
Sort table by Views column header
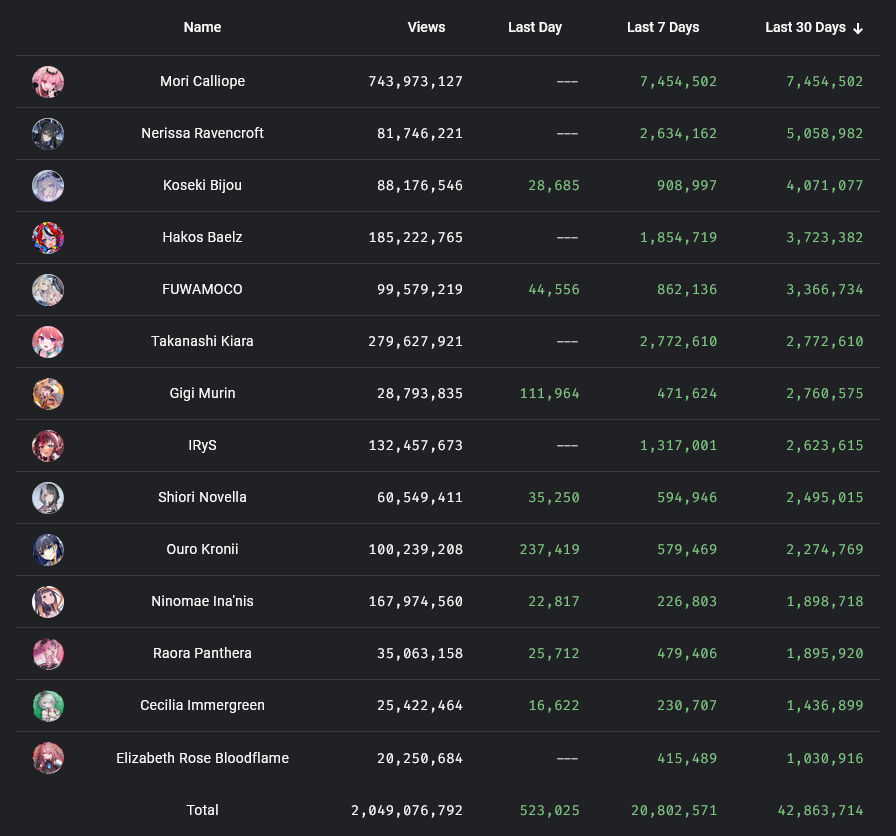(426, 28)
